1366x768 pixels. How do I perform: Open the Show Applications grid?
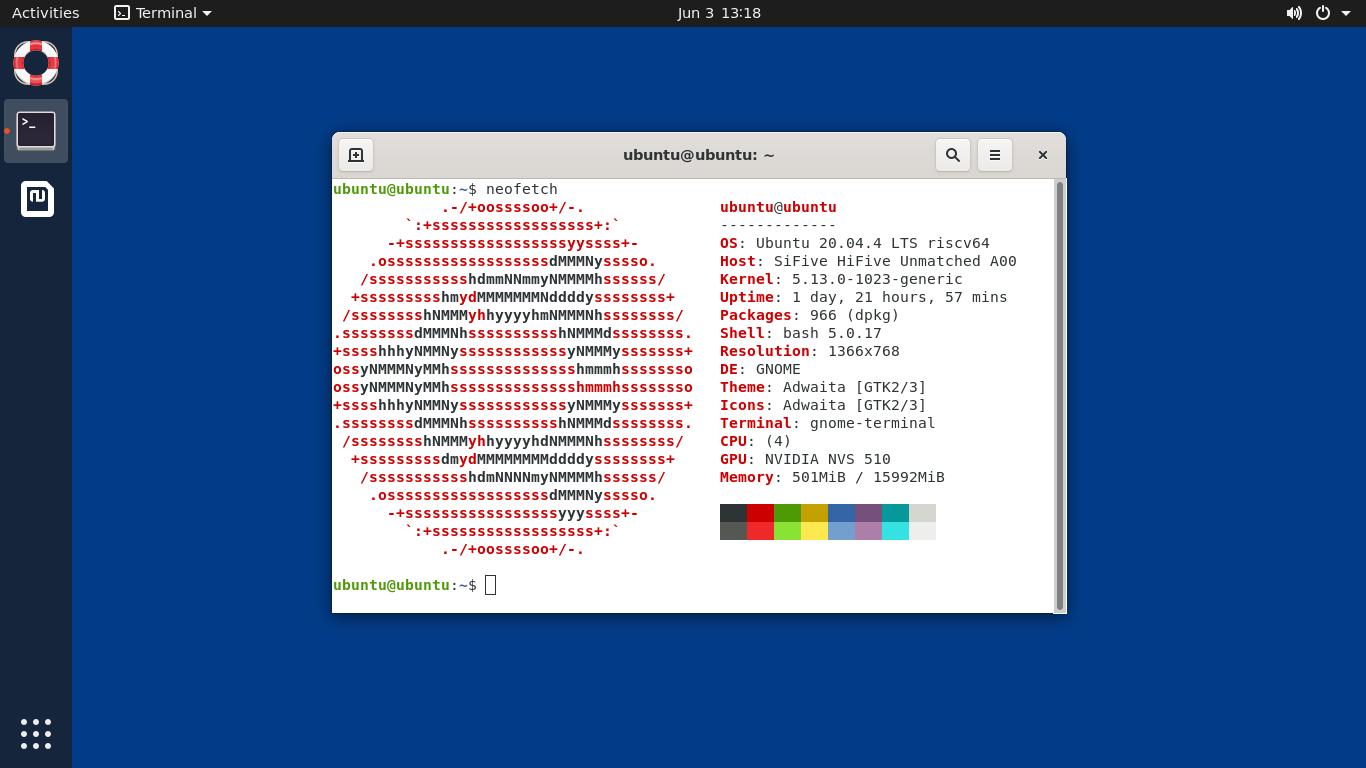pos(35,733)
